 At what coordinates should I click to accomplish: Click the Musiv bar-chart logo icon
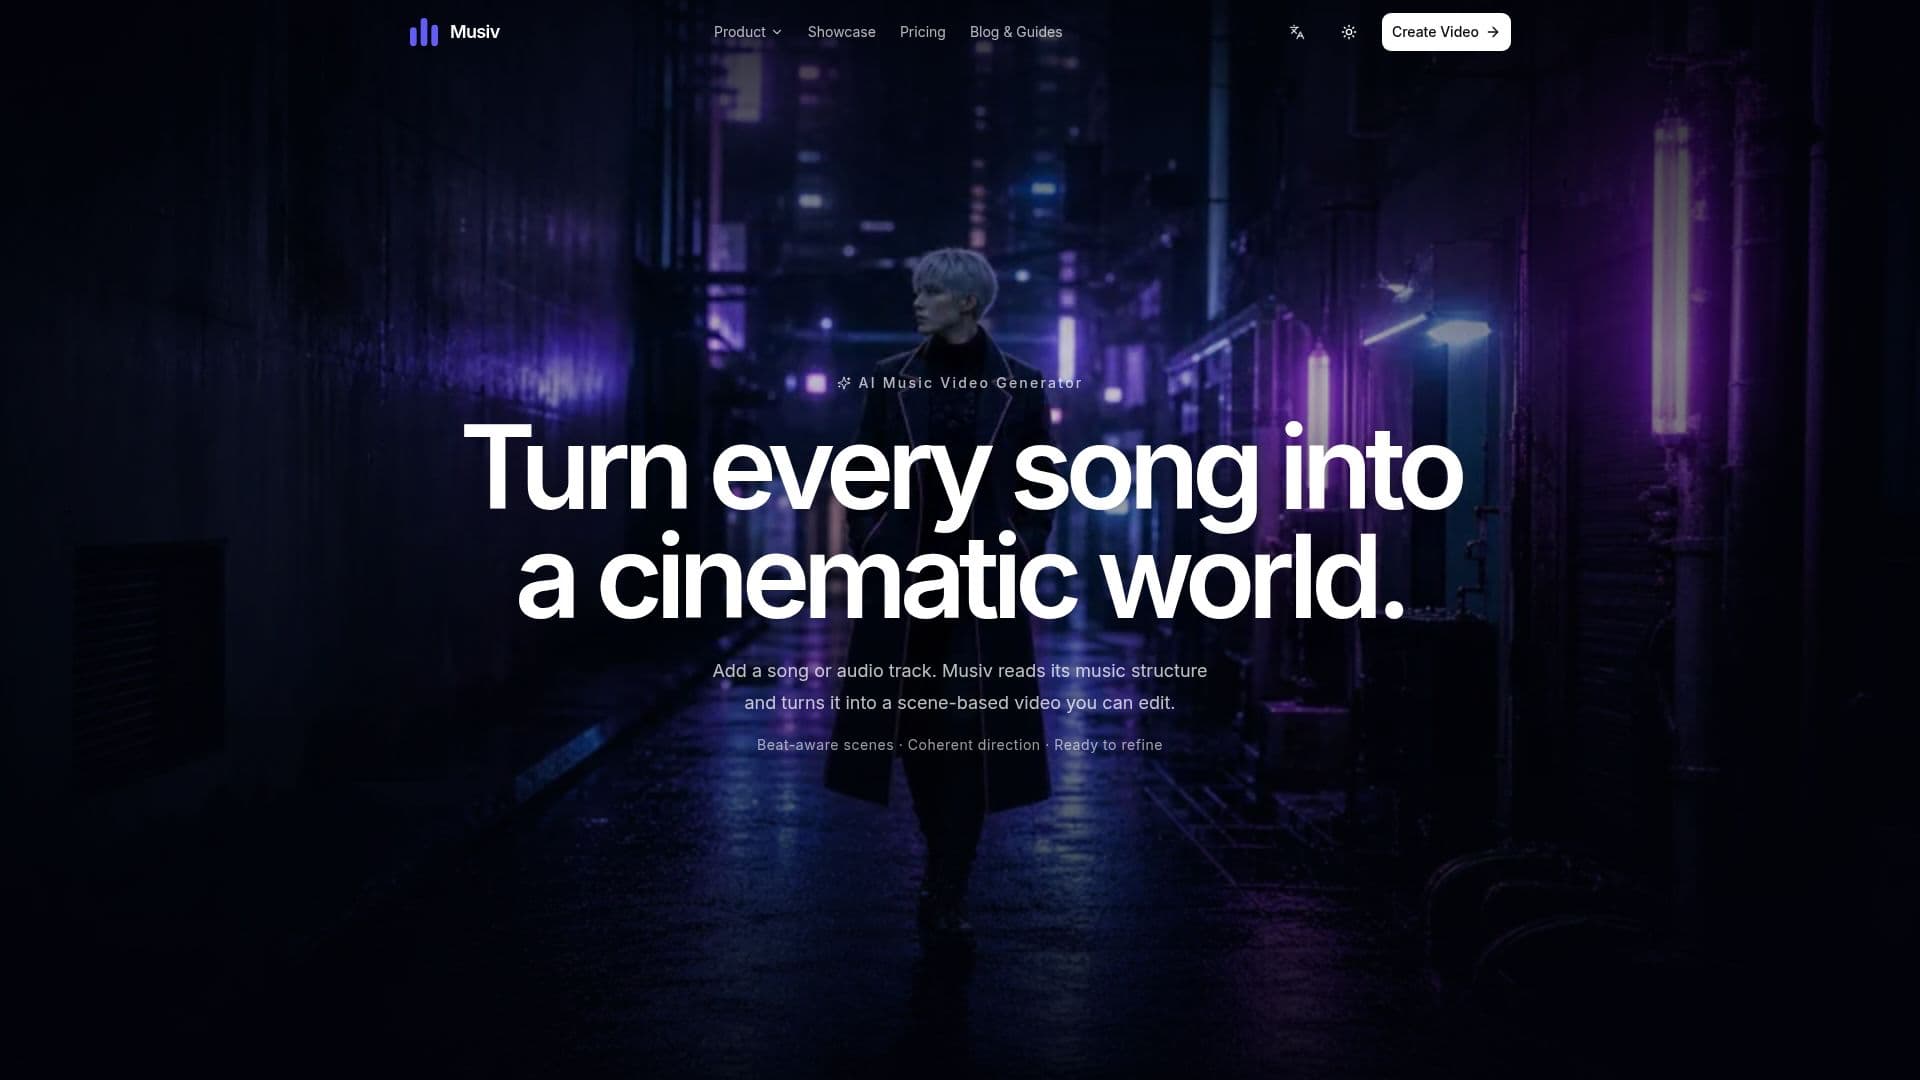[x=424, y=32]
